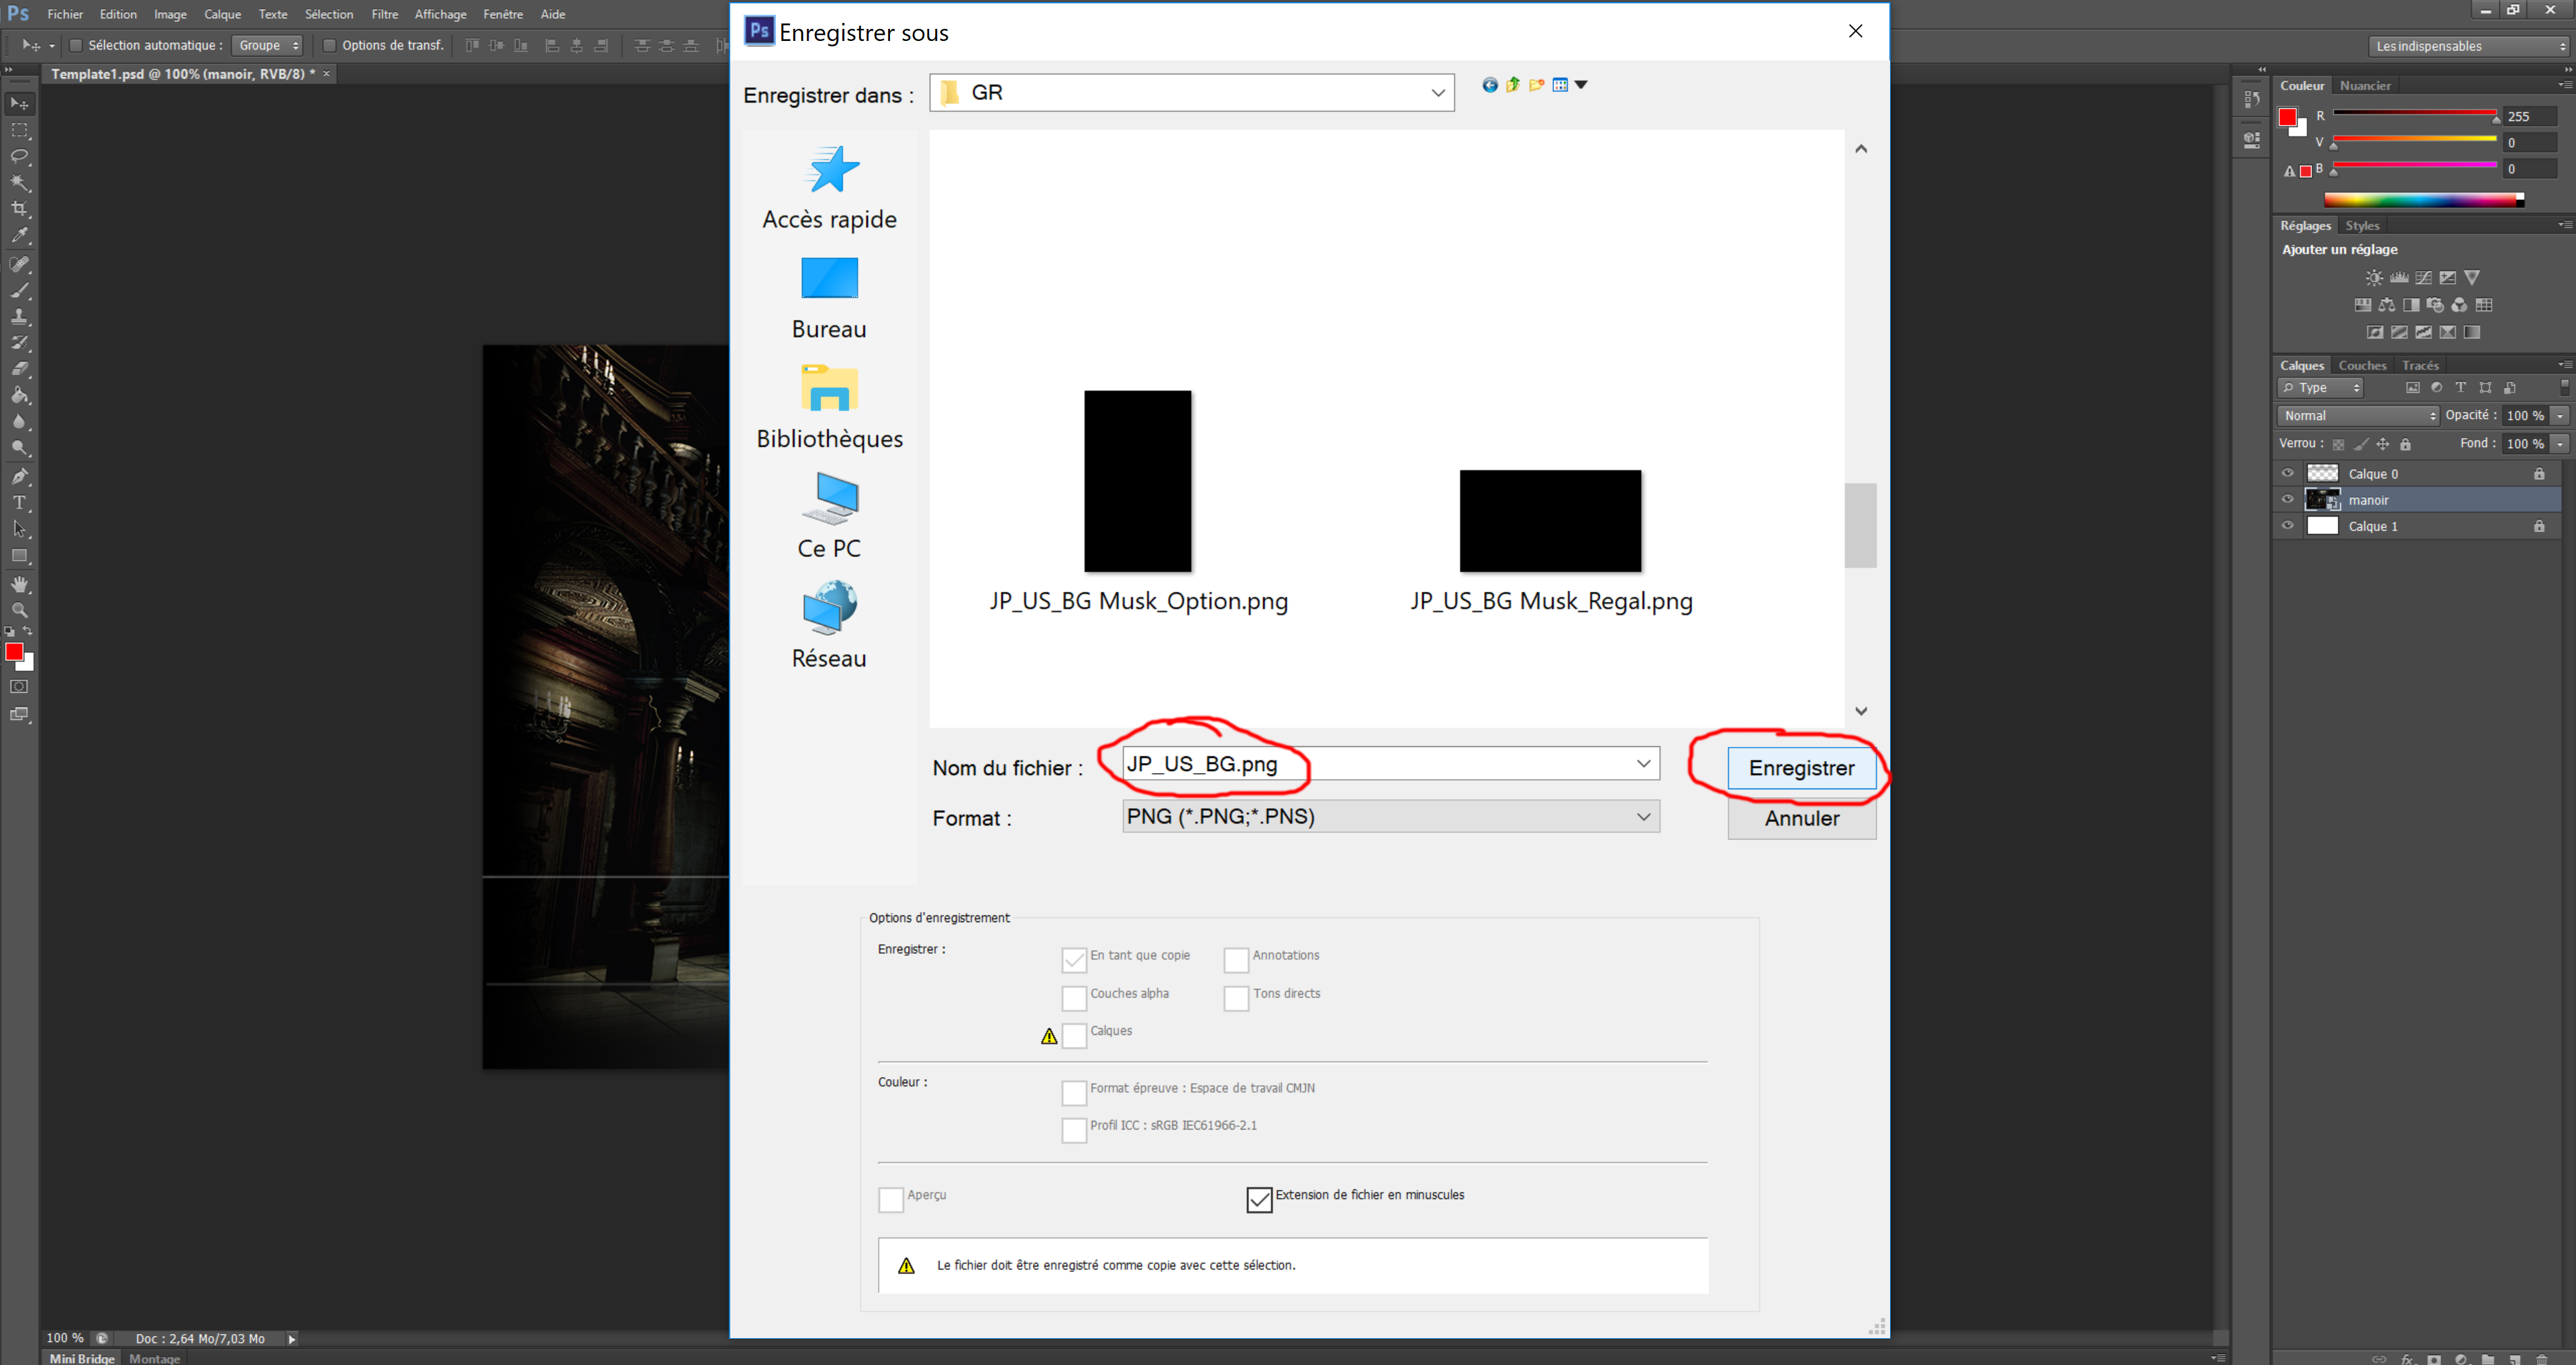The width and height of the screenshot is (2576, 1365).
Task: Select the Crop tool
Action: [19, 209]
